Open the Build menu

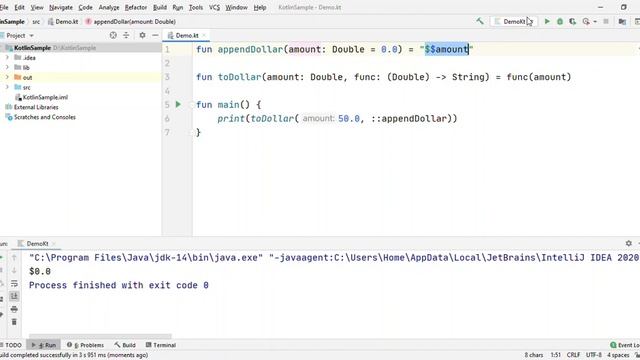pos(160,7)
